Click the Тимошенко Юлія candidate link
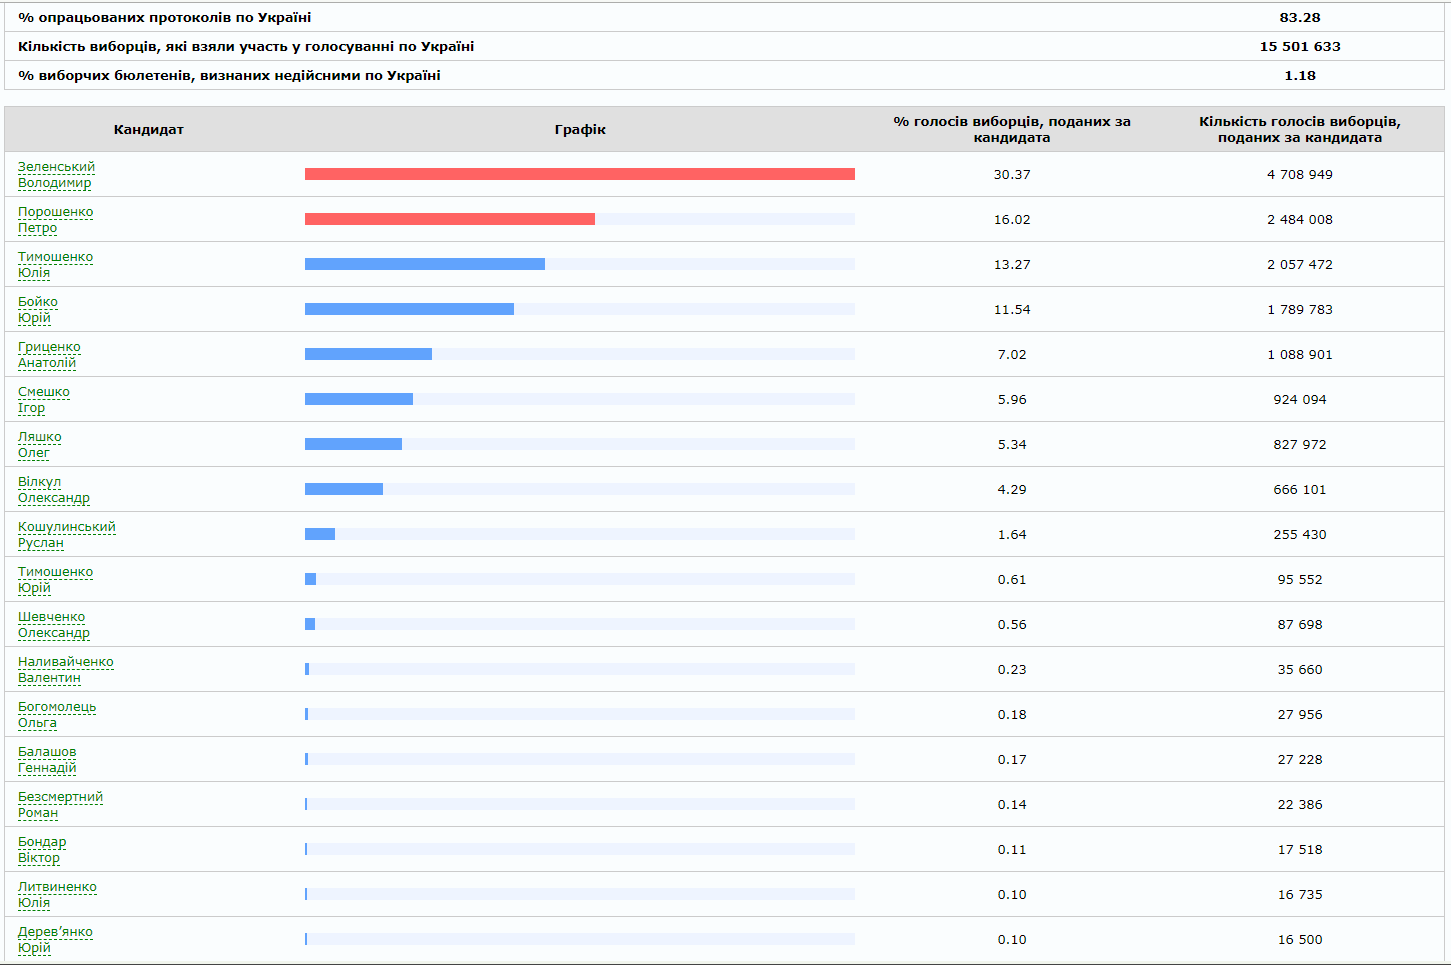Viewport: 1451px width, 965px height. click(x=55, y=257)
